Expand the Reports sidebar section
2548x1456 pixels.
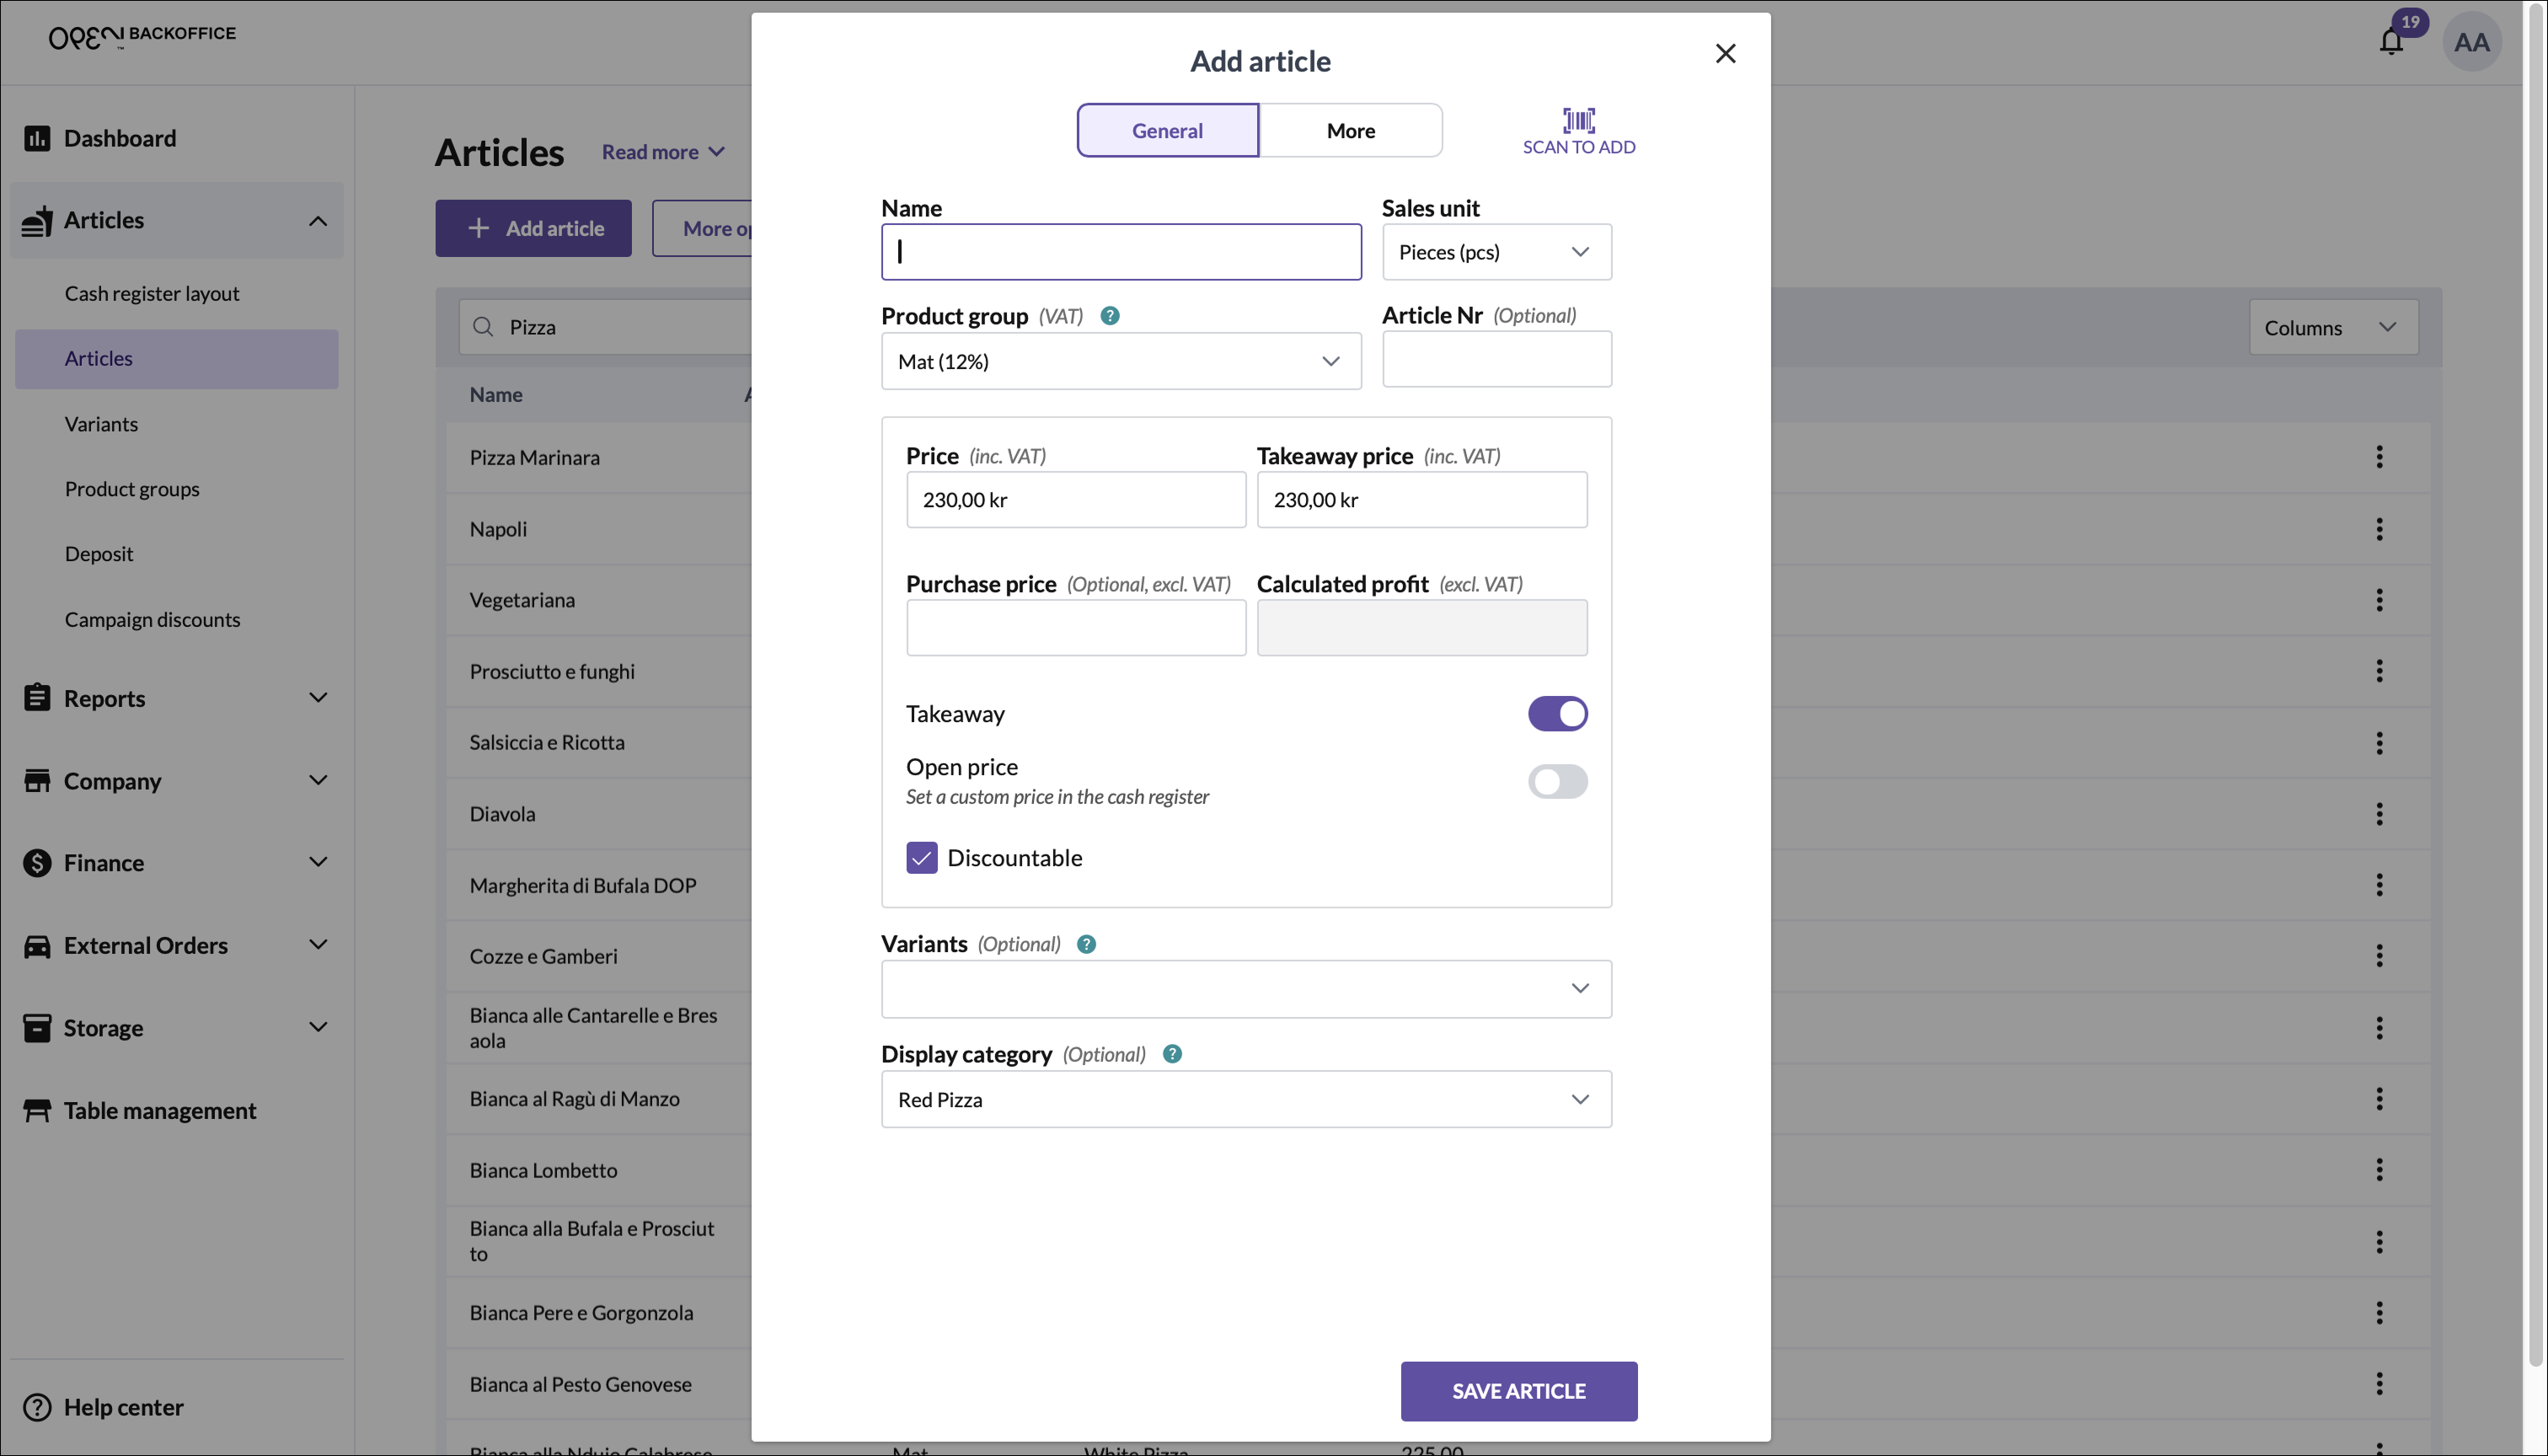click(317, 698)
